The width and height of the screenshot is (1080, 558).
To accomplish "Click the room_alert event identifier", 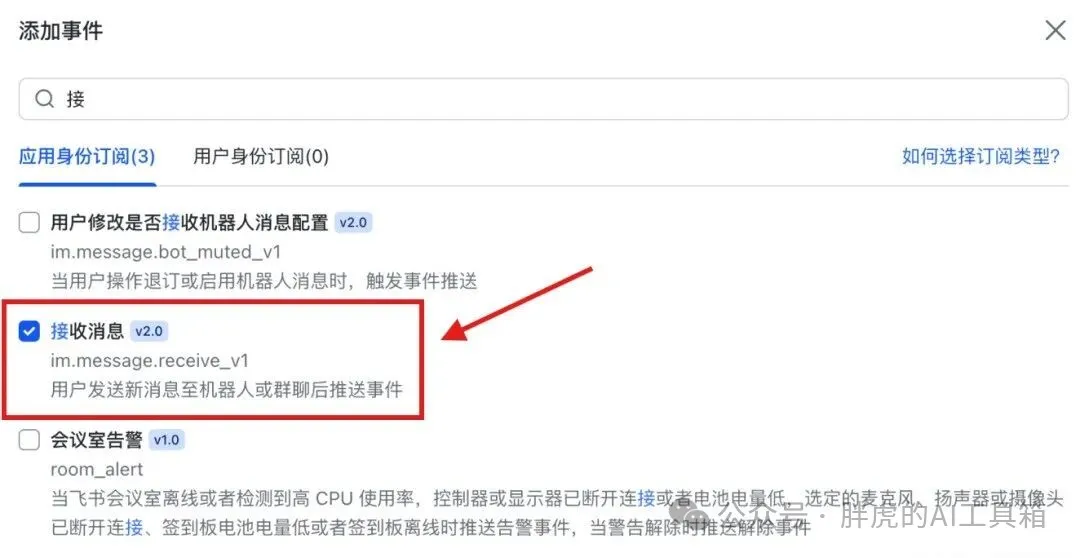I will pyautogui.click(x=97, y=470).
